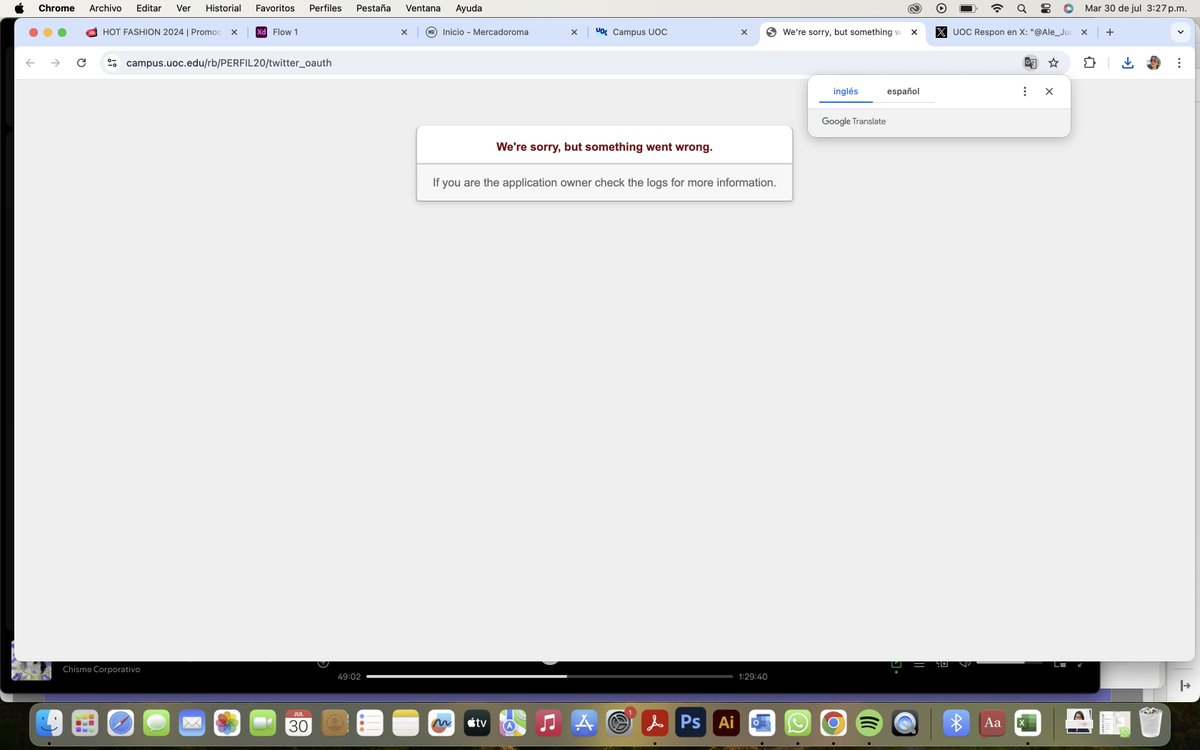Click the playback progress bar of background player

coord(549,677)
